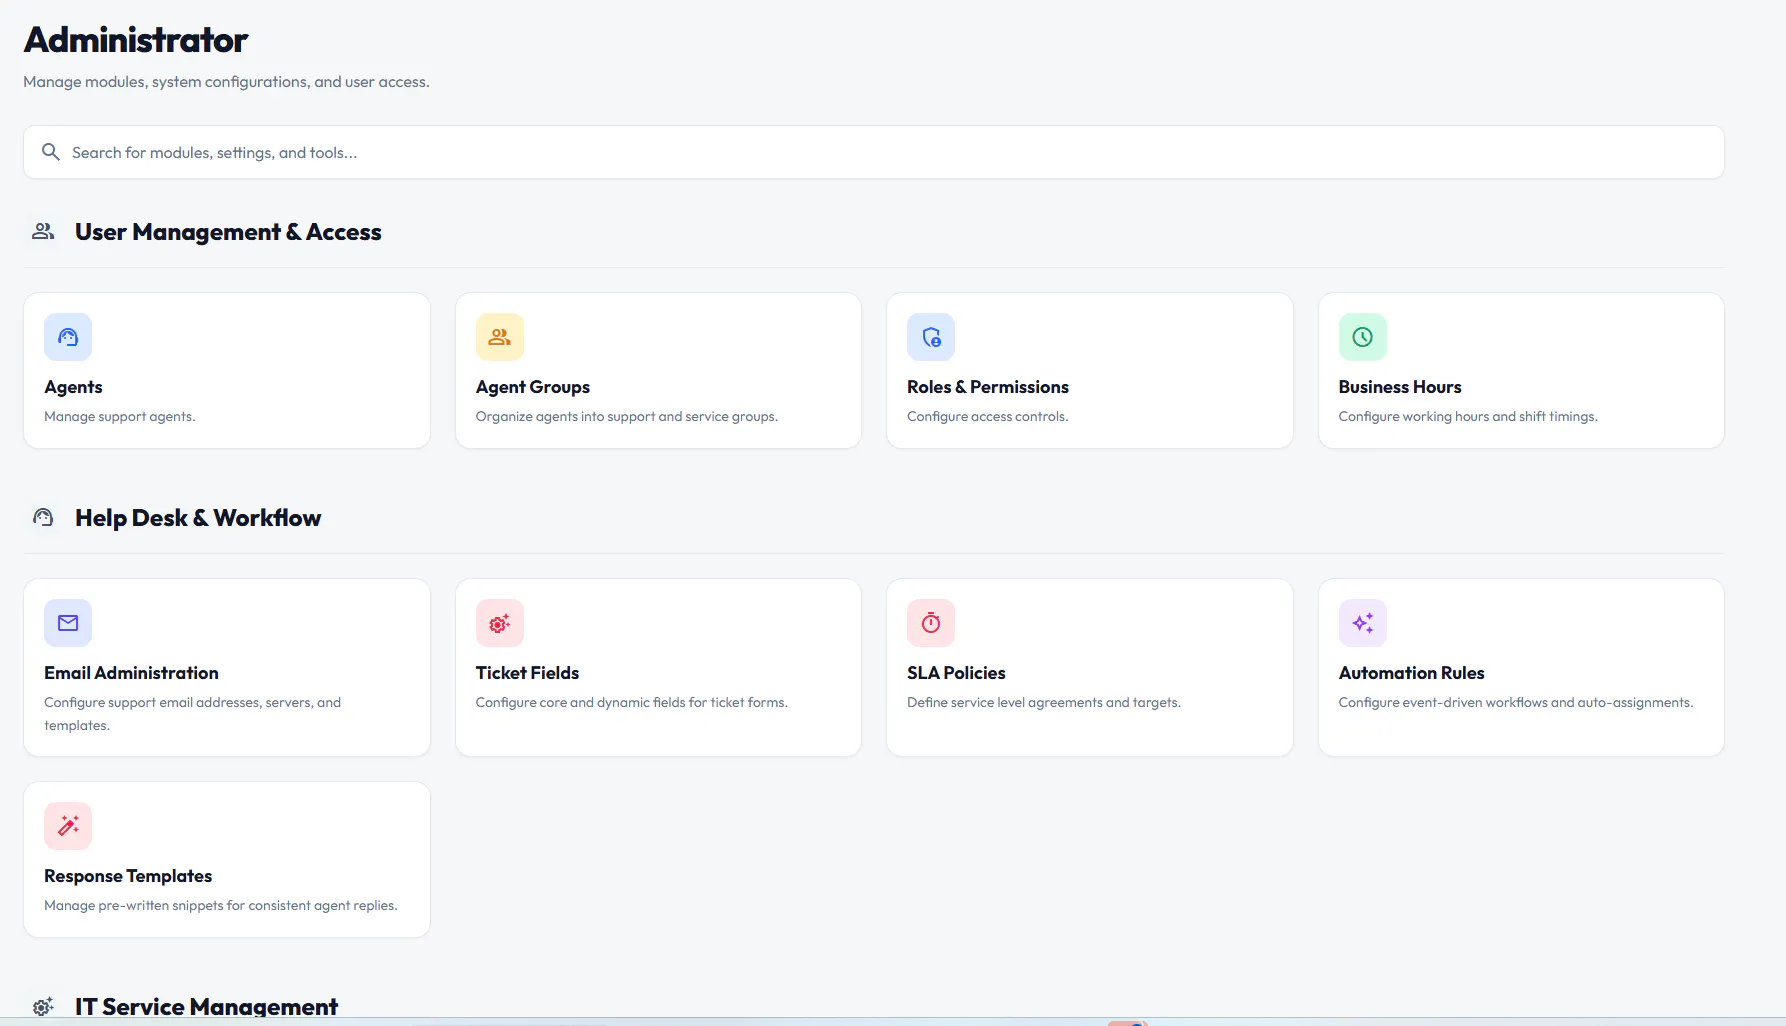Image resolution: width=1786 pixels, height=1026 pixels.
Task: Click 'Manage support agents.' description
Action: [x=119, y=416]
